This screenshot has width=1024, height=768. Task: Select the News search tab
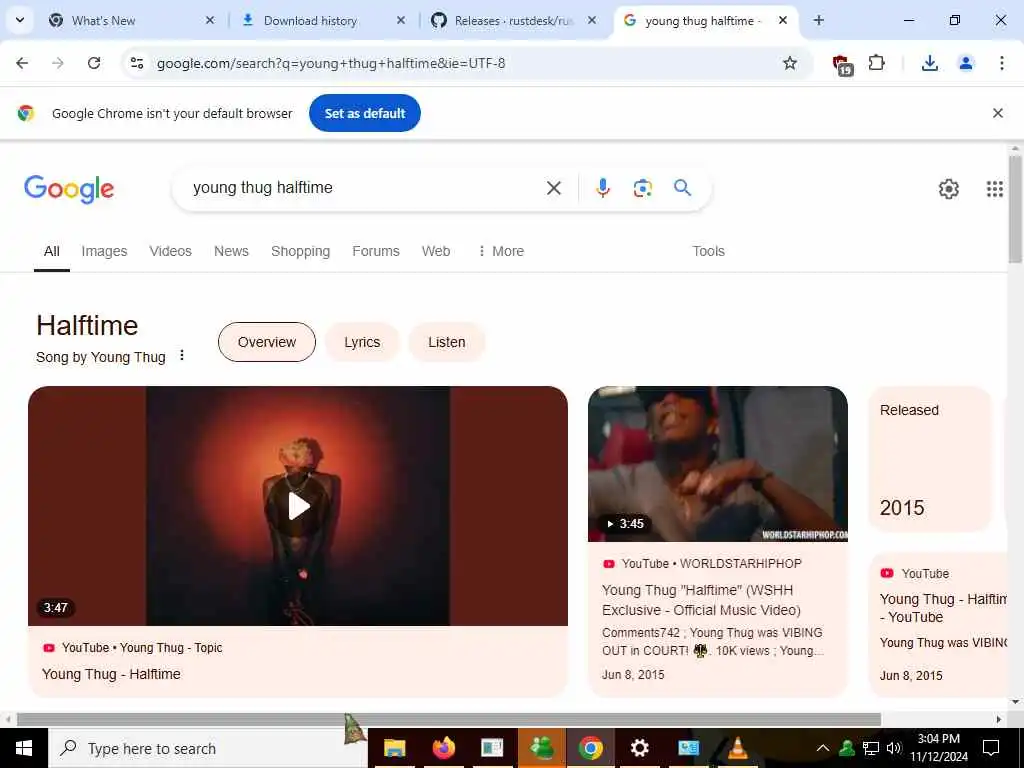click(231, 251)
